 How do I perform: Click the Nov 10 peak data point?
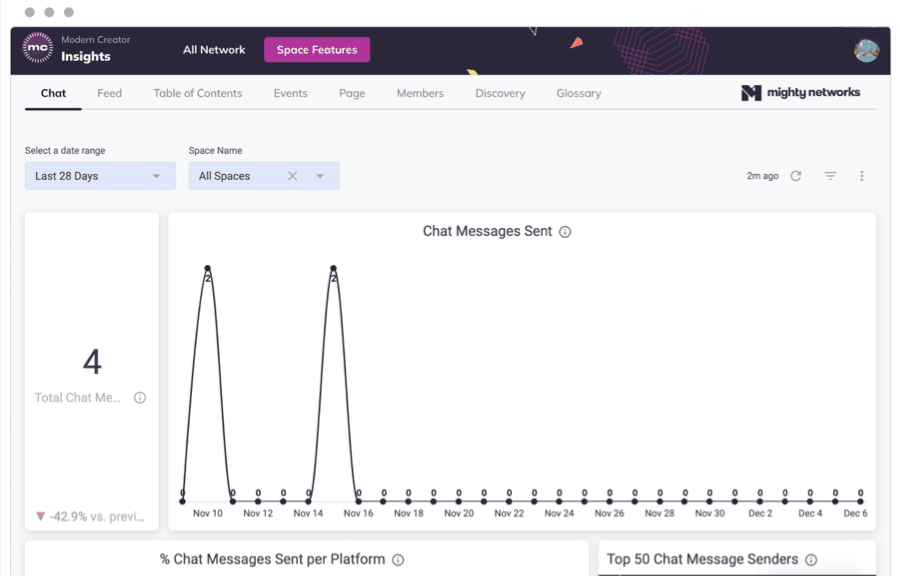click(208, 268)
